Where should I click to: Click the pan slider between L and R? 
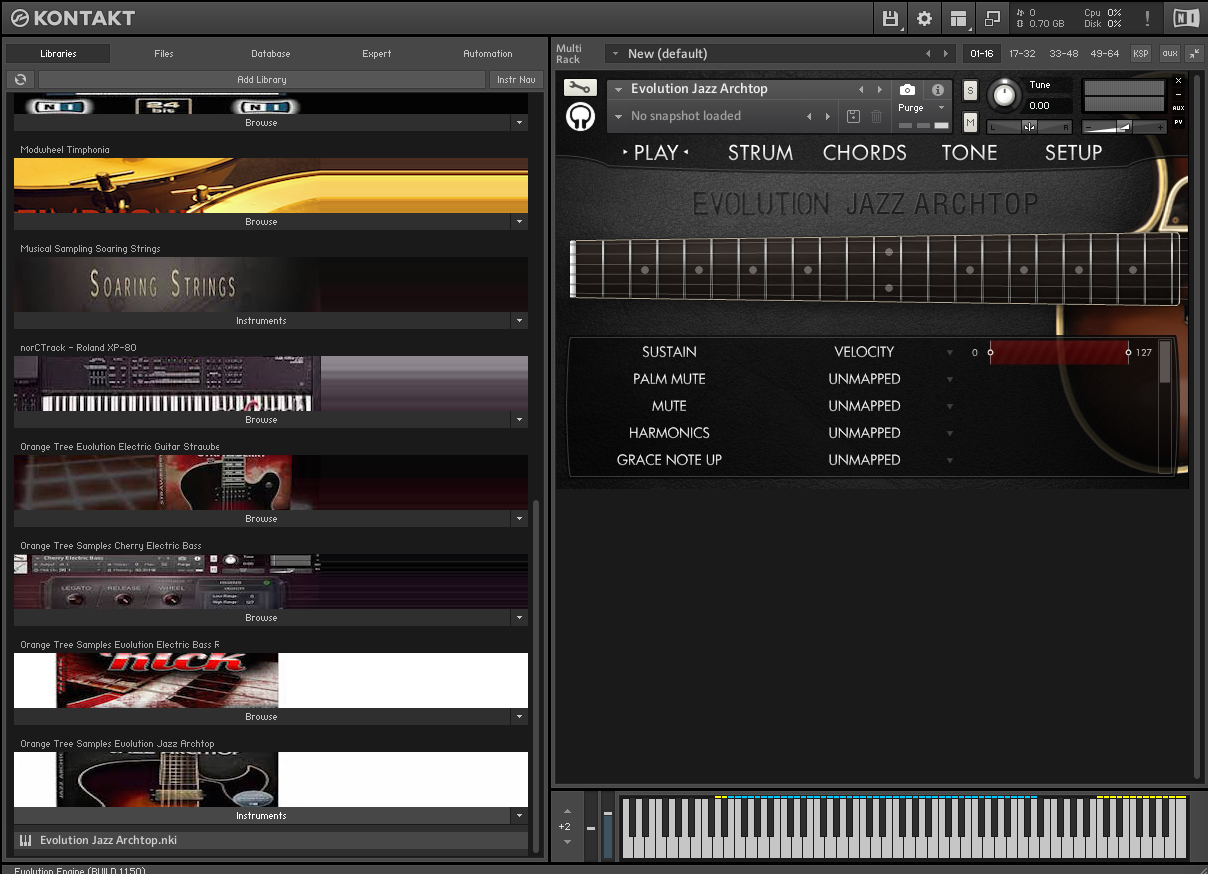1029,127
